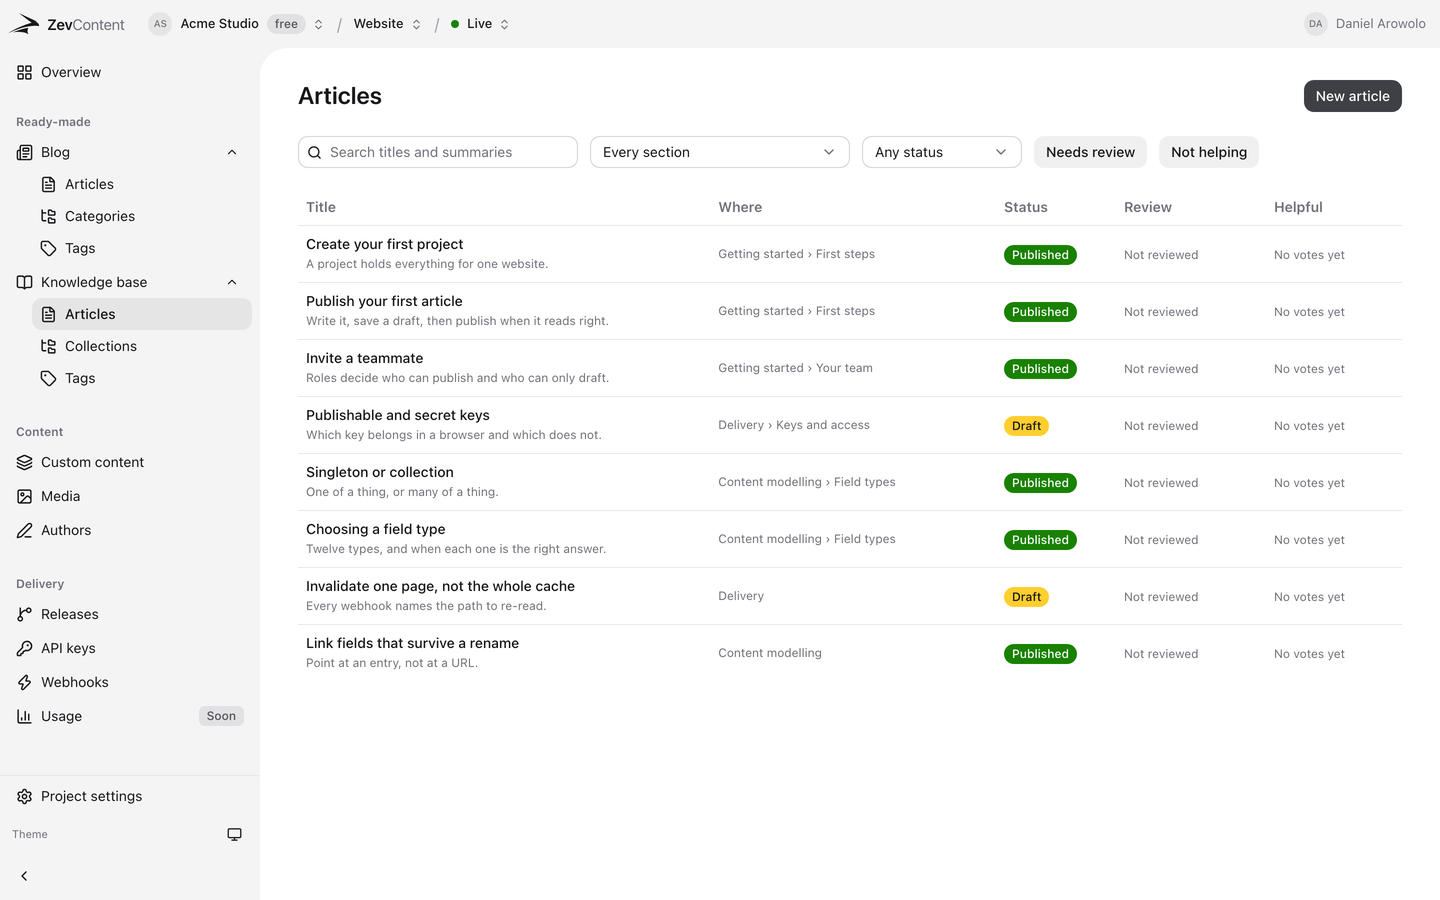Image resolution: width=1440 pixels, height=900 pixels.
Task: Click the free plan badge
Action: [x=286, y=24]
